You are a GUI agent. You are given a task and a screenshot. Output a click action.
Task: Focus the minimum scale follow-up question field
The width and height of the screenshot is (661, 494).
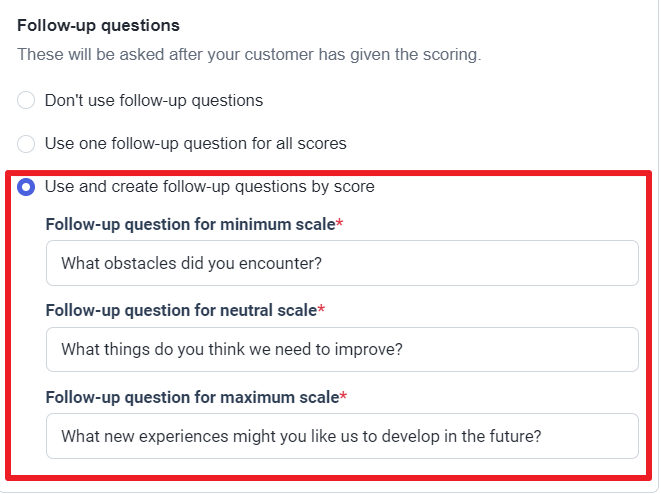342,263
